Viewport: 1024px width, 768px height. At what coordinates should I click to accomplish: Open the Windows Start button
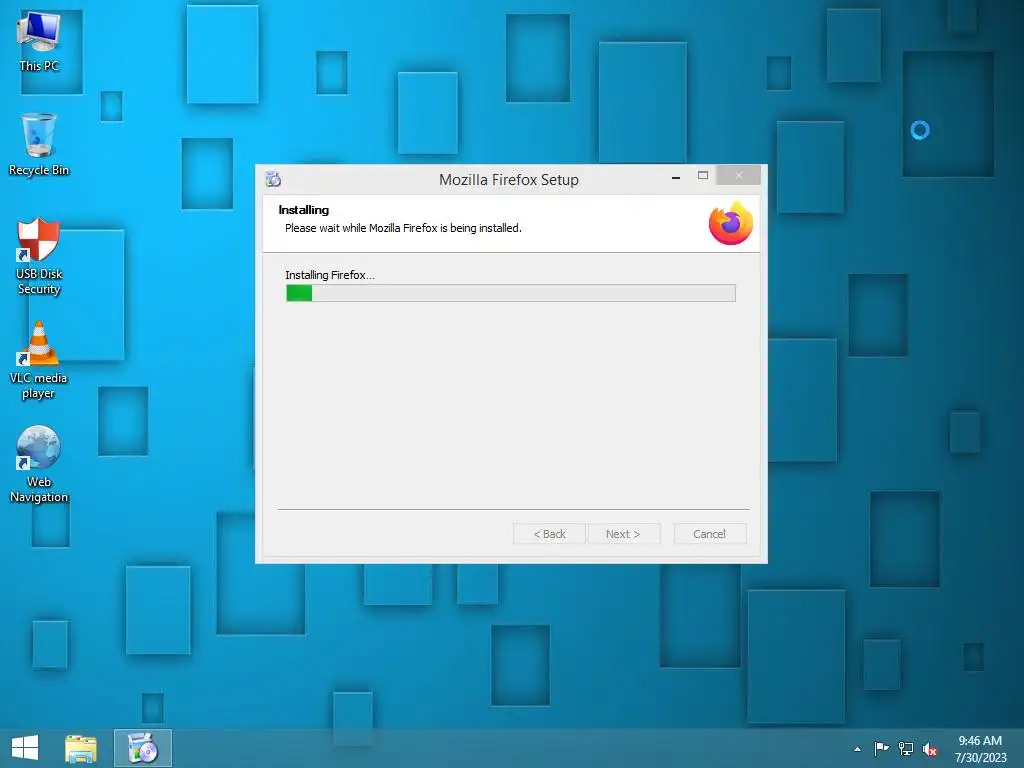click(x=25, y=748)
